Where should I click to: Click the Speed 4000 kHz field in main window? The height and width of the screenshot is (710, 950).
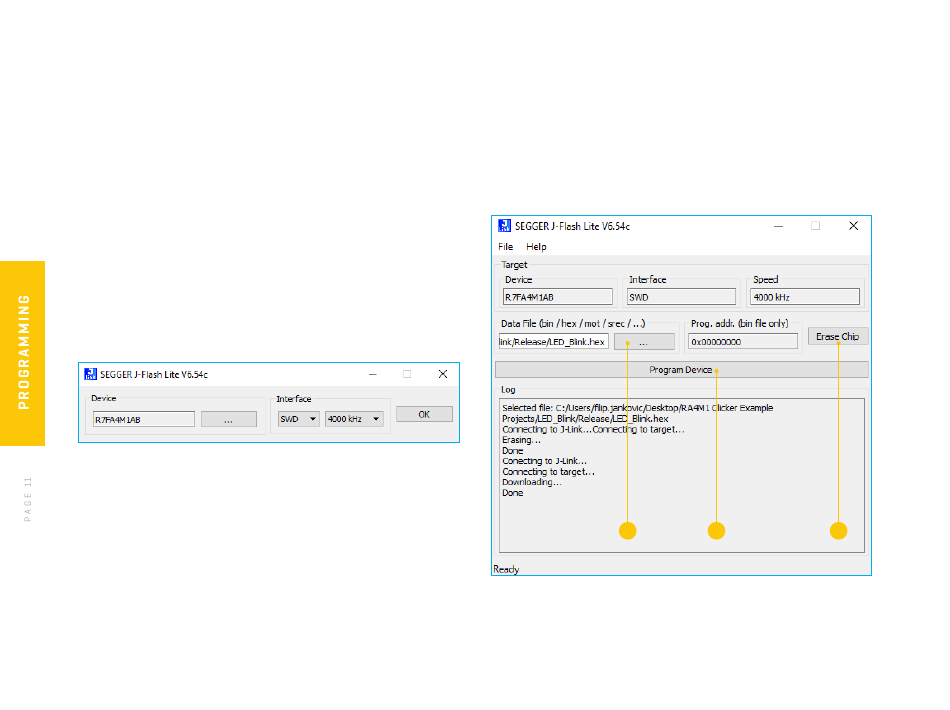click(x=805, y=297)
